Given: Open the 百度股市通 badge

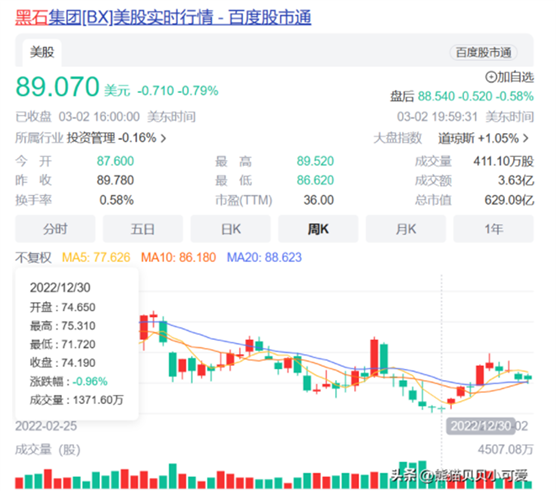Looking at the screenshot, I should click(483, 52).
